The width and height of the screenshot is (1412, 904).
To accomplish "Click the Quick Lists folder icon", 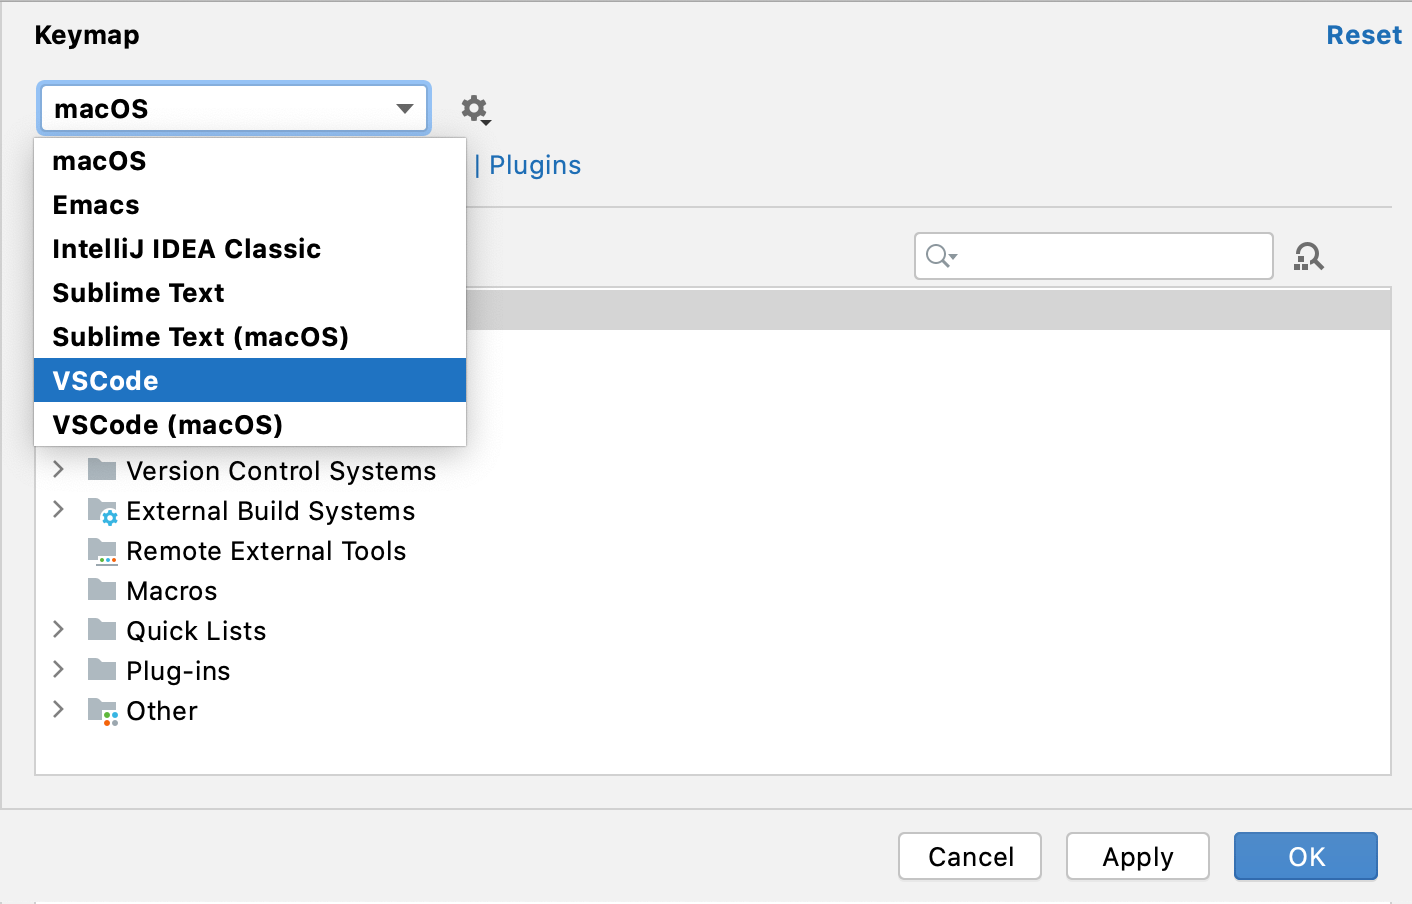I will tap(103, 630).
